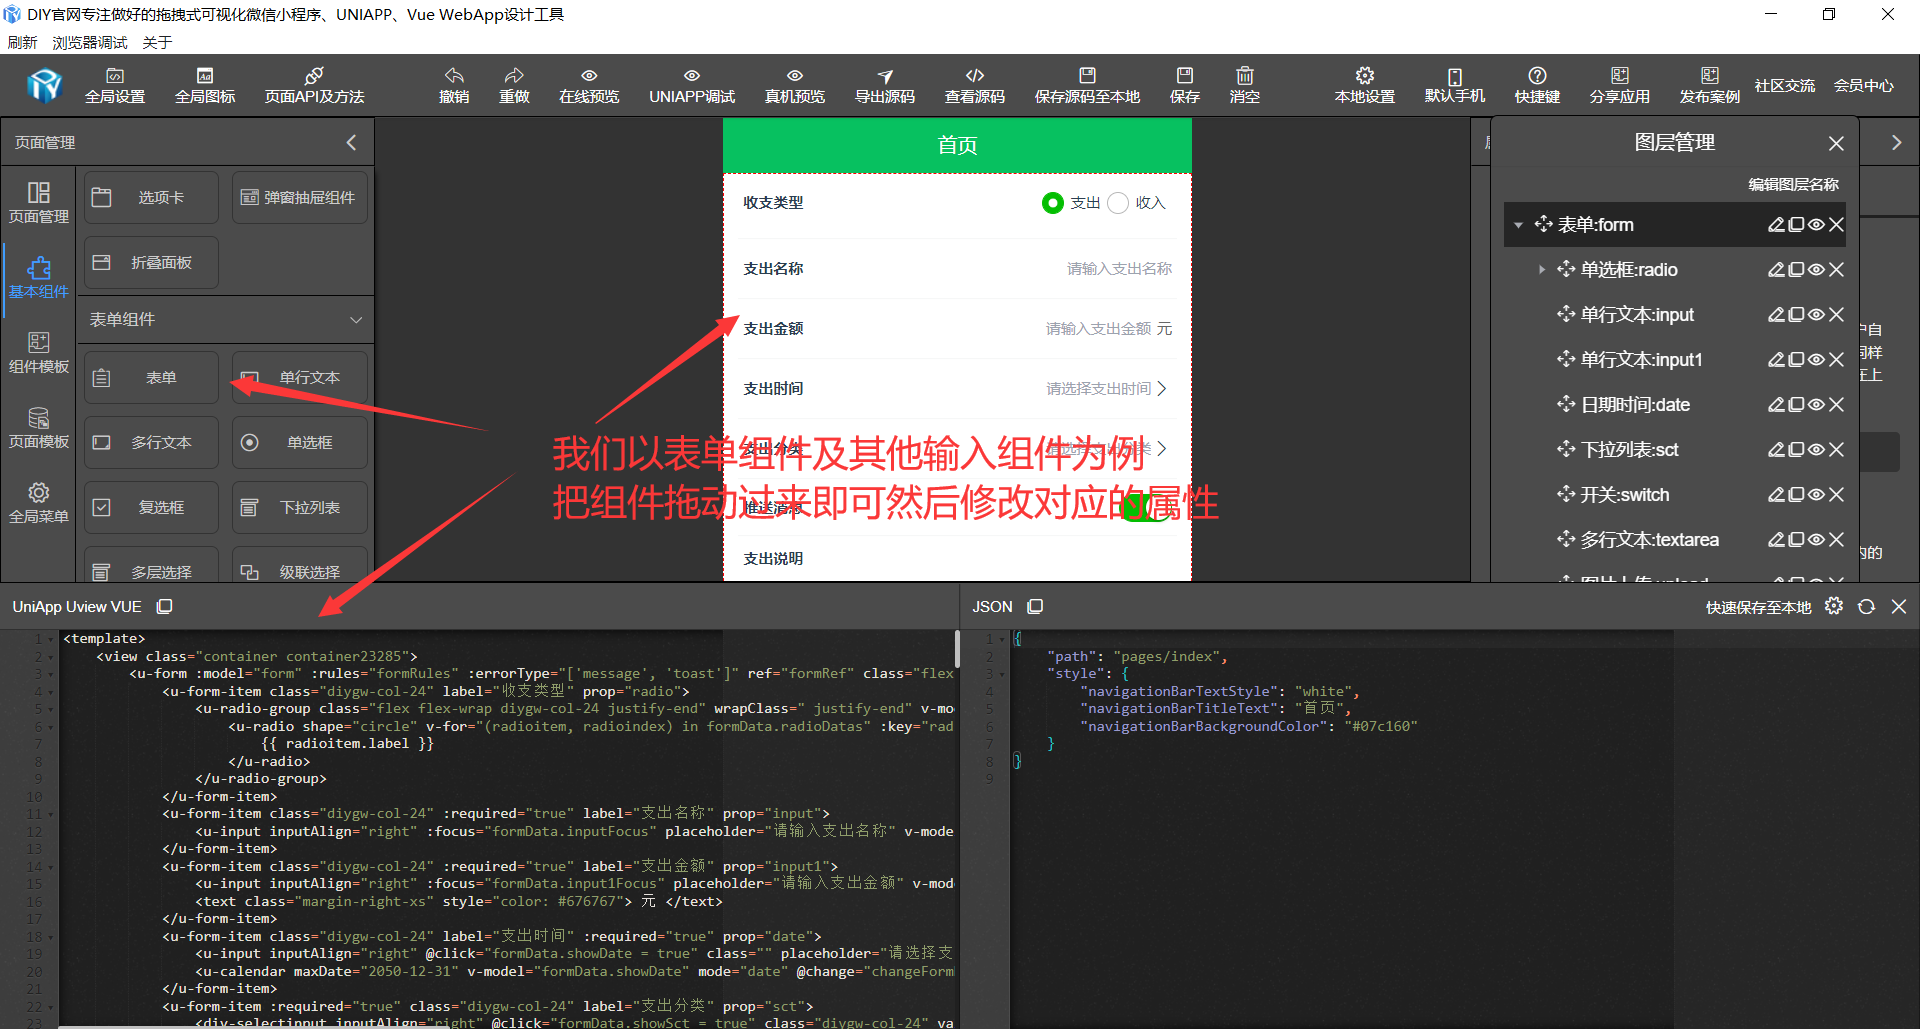This screenshot has width=1920, height=1029.
Task: Open the 全局图标 tool
Action: pyautogui.click(x=205, y=86)
